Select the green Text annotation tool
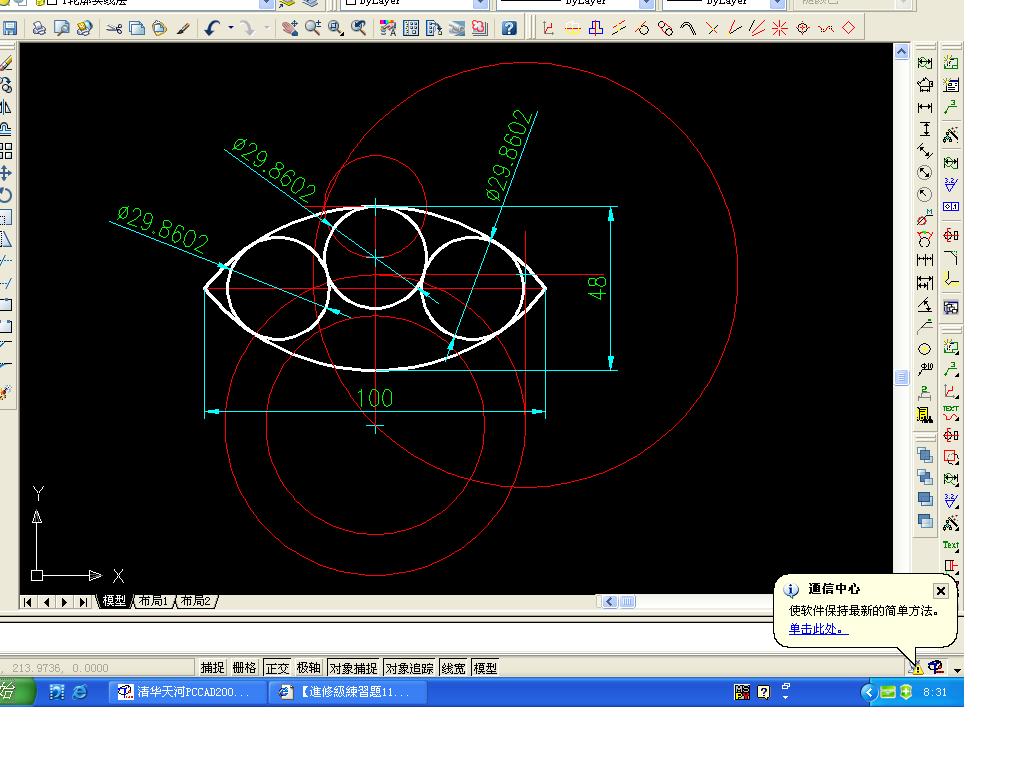1024x768 pixels. point(951,545)
